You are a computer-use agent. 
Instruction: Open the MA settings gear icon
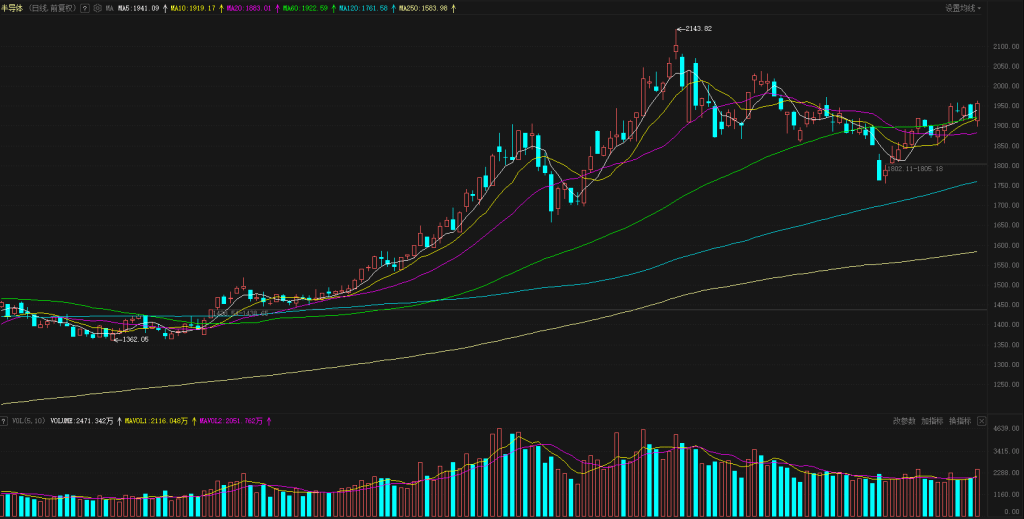click(96, 8)
